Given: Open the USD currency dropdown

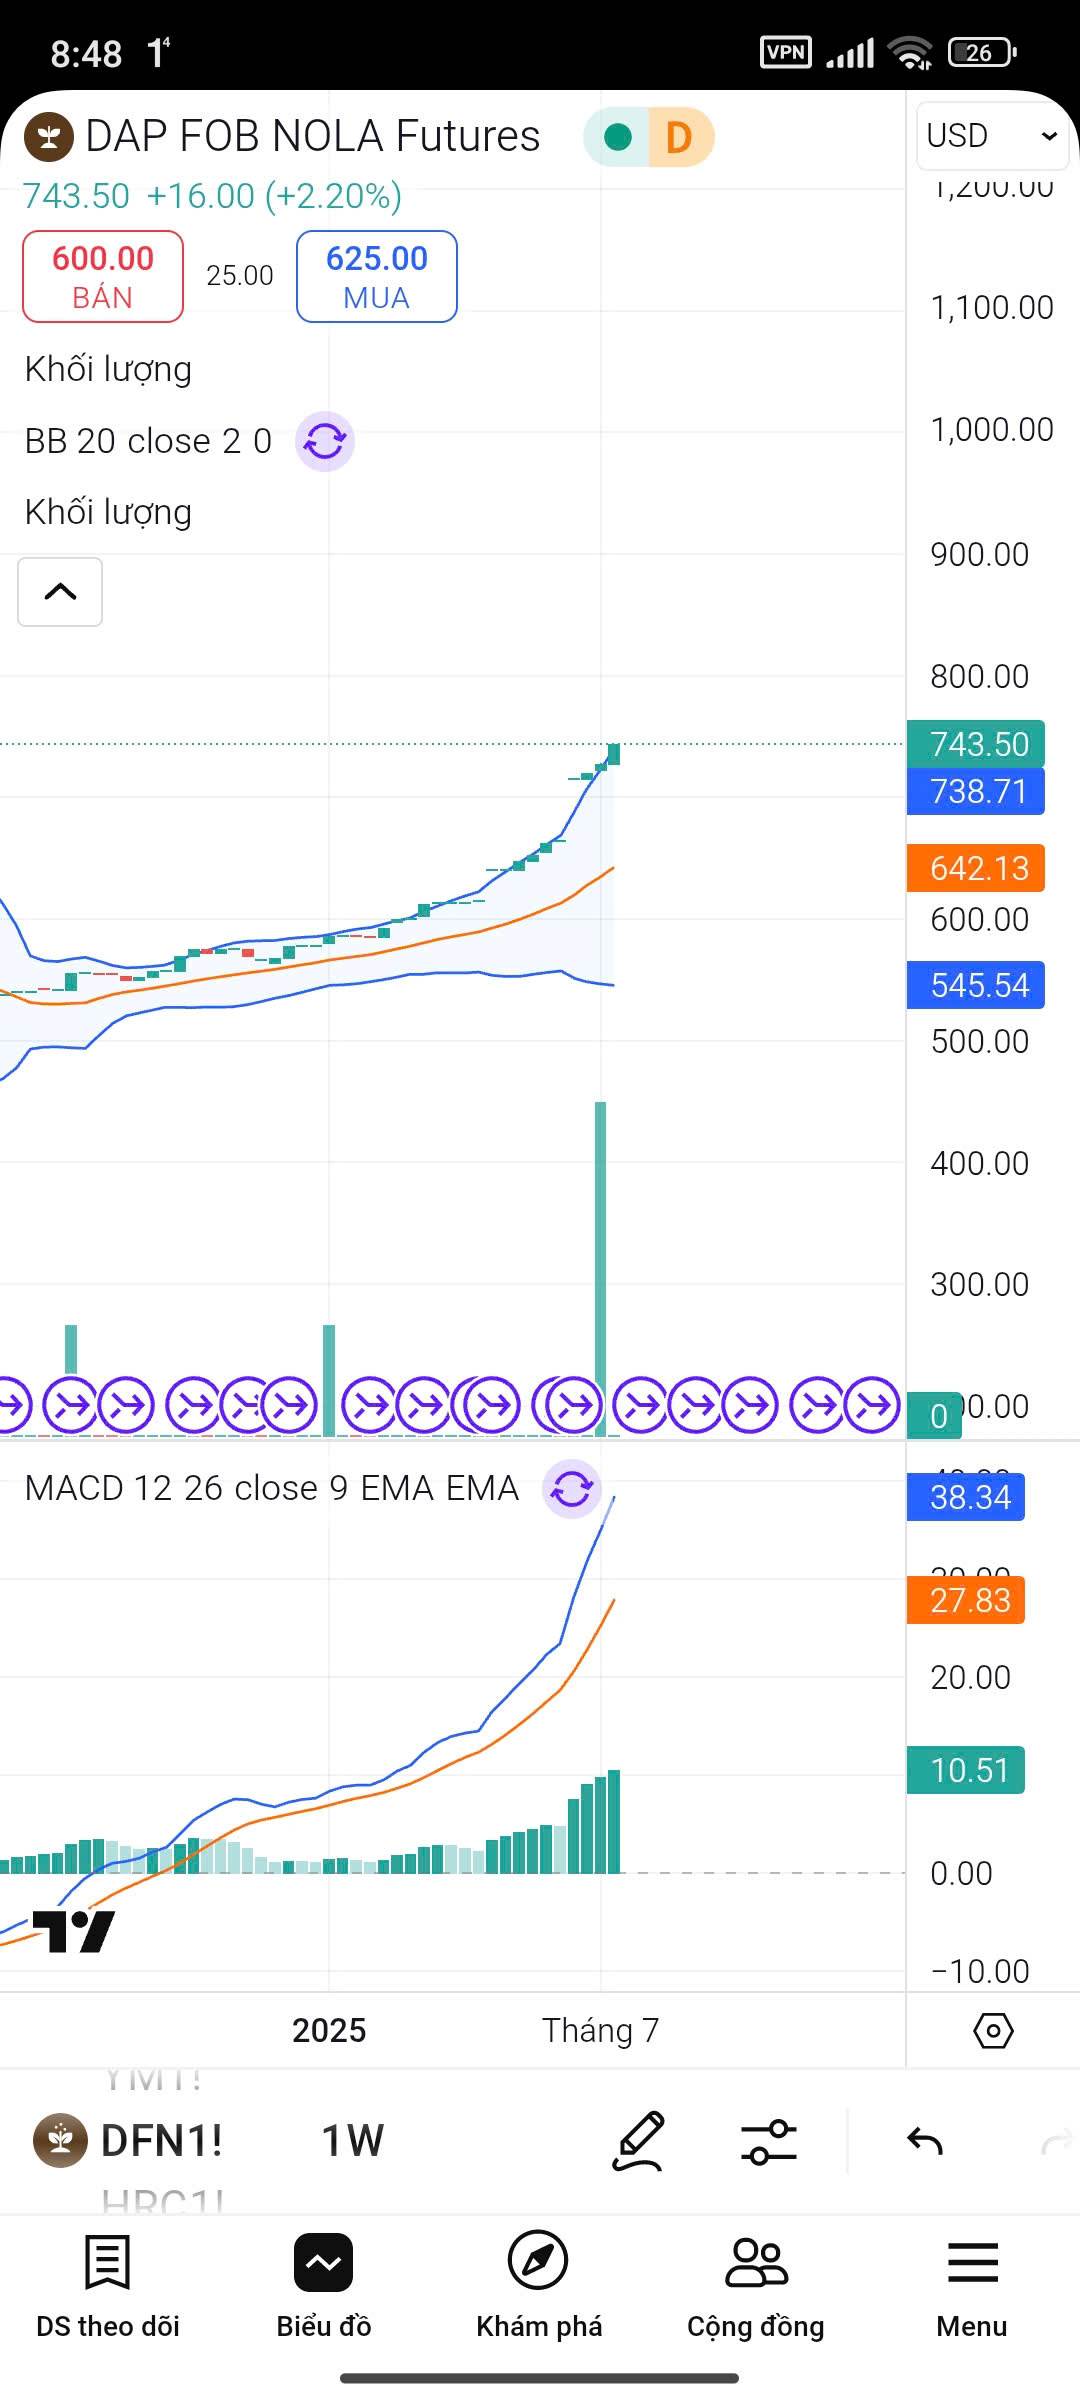Looking at the screenshot, I should [x=992, y=136].
